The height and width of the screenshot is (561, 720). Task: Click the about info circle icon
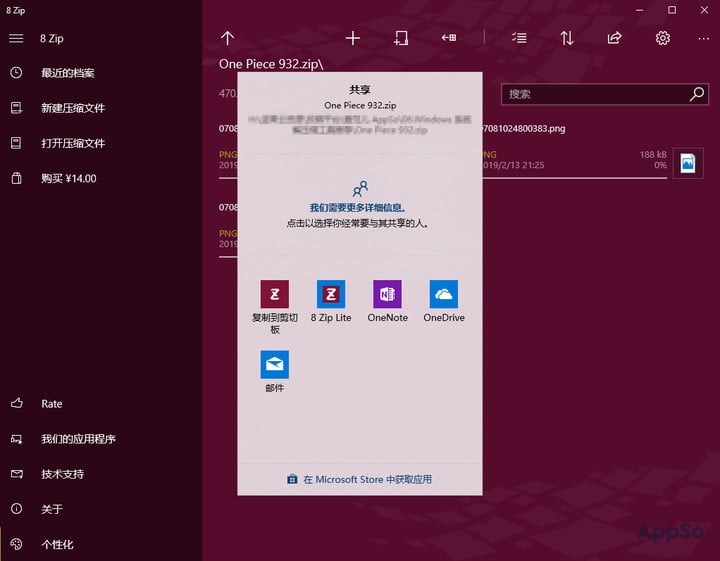(x=17, y=509)
